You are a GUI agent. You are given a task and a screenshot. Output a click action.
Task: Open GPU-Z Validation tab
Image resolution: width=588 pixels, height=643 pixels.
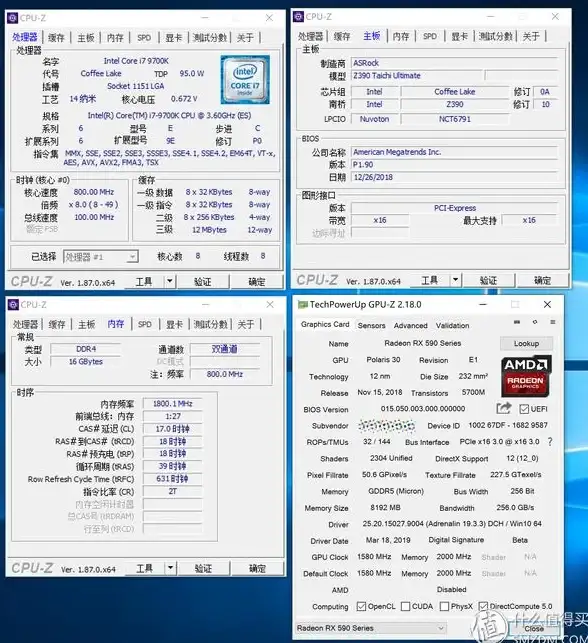tap(452, 326)
